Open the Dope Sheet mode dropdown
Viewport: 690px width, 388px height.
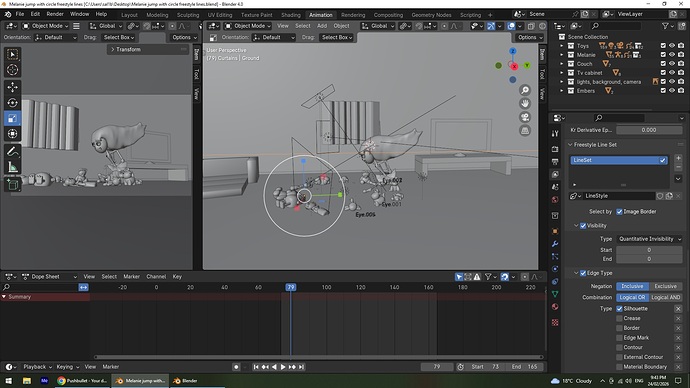pyautogui.click(x=49, y=277)
